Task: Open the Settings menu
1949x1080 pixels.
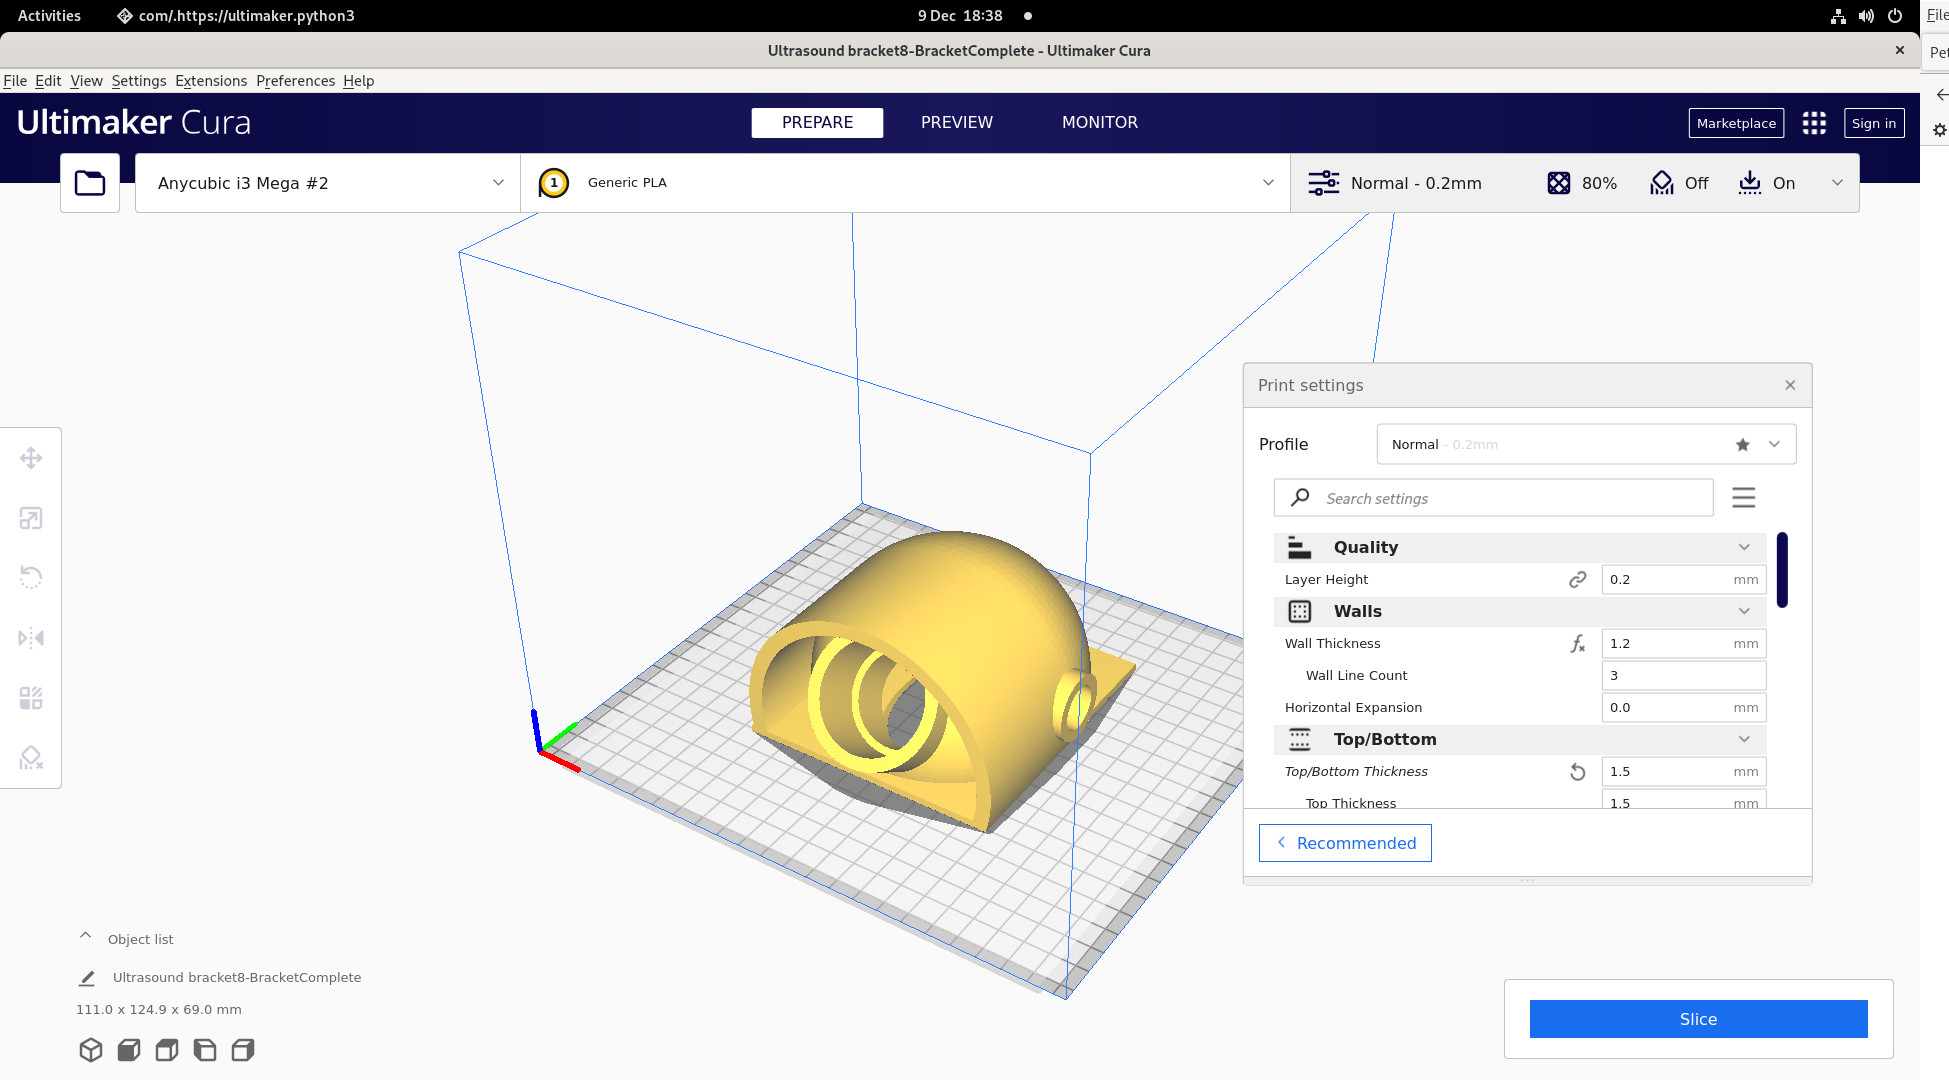Action: coord(139,81)
